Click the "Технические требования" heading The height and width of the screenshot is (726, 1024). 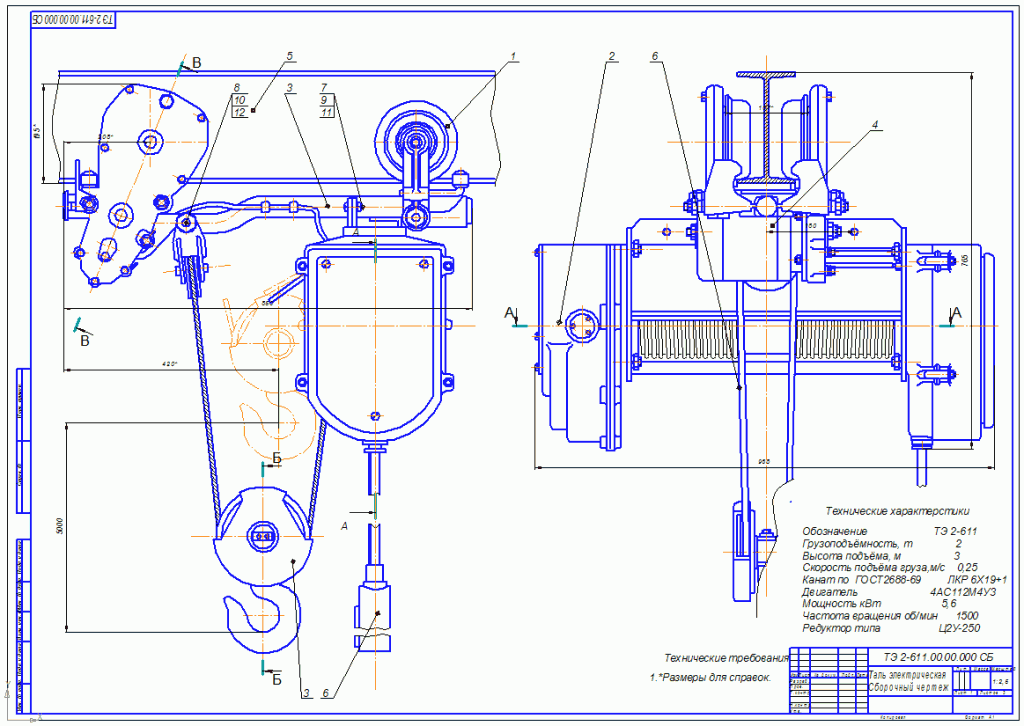pyautogui.click(x=727, y=657)
